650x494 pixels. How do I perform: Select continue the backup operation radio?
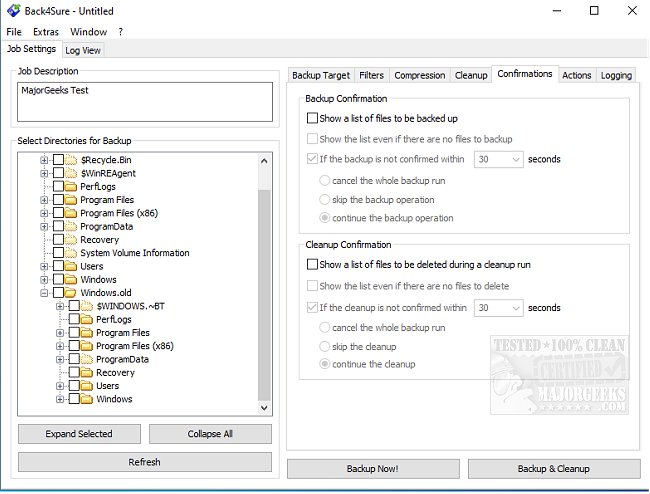click(325, 218)
